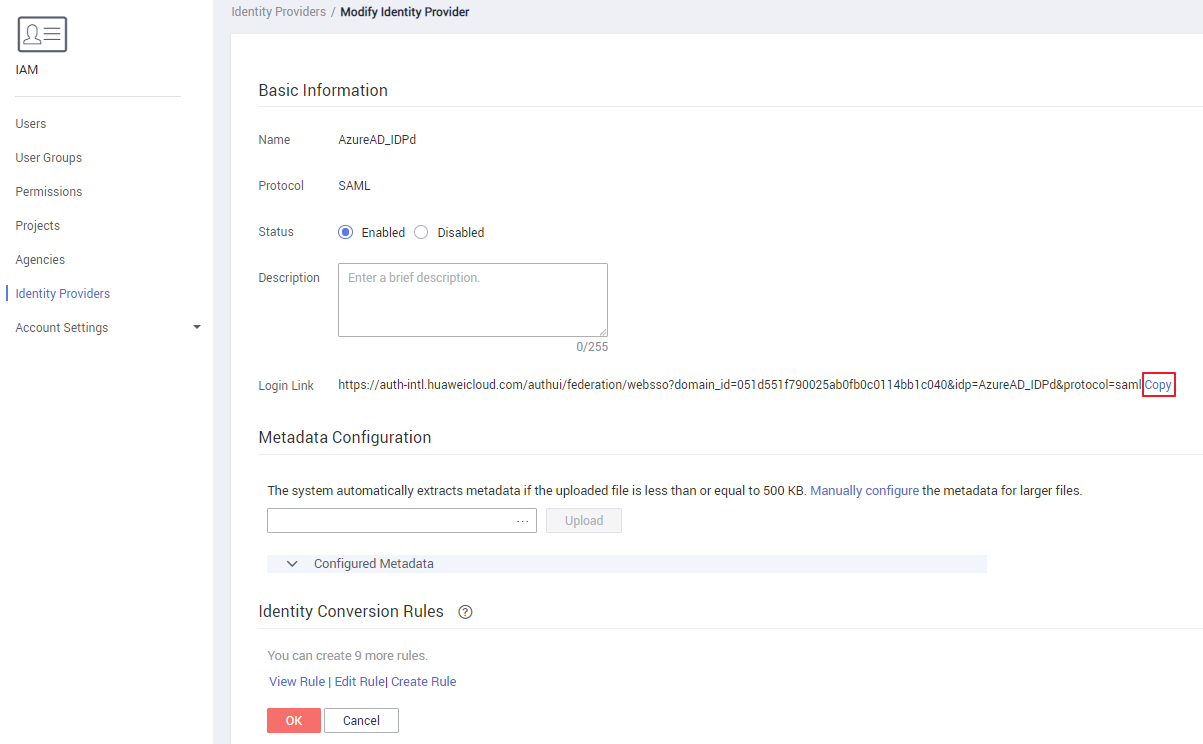Click the Manually configure link
The image size is (1203, 744).
[864, 491]
